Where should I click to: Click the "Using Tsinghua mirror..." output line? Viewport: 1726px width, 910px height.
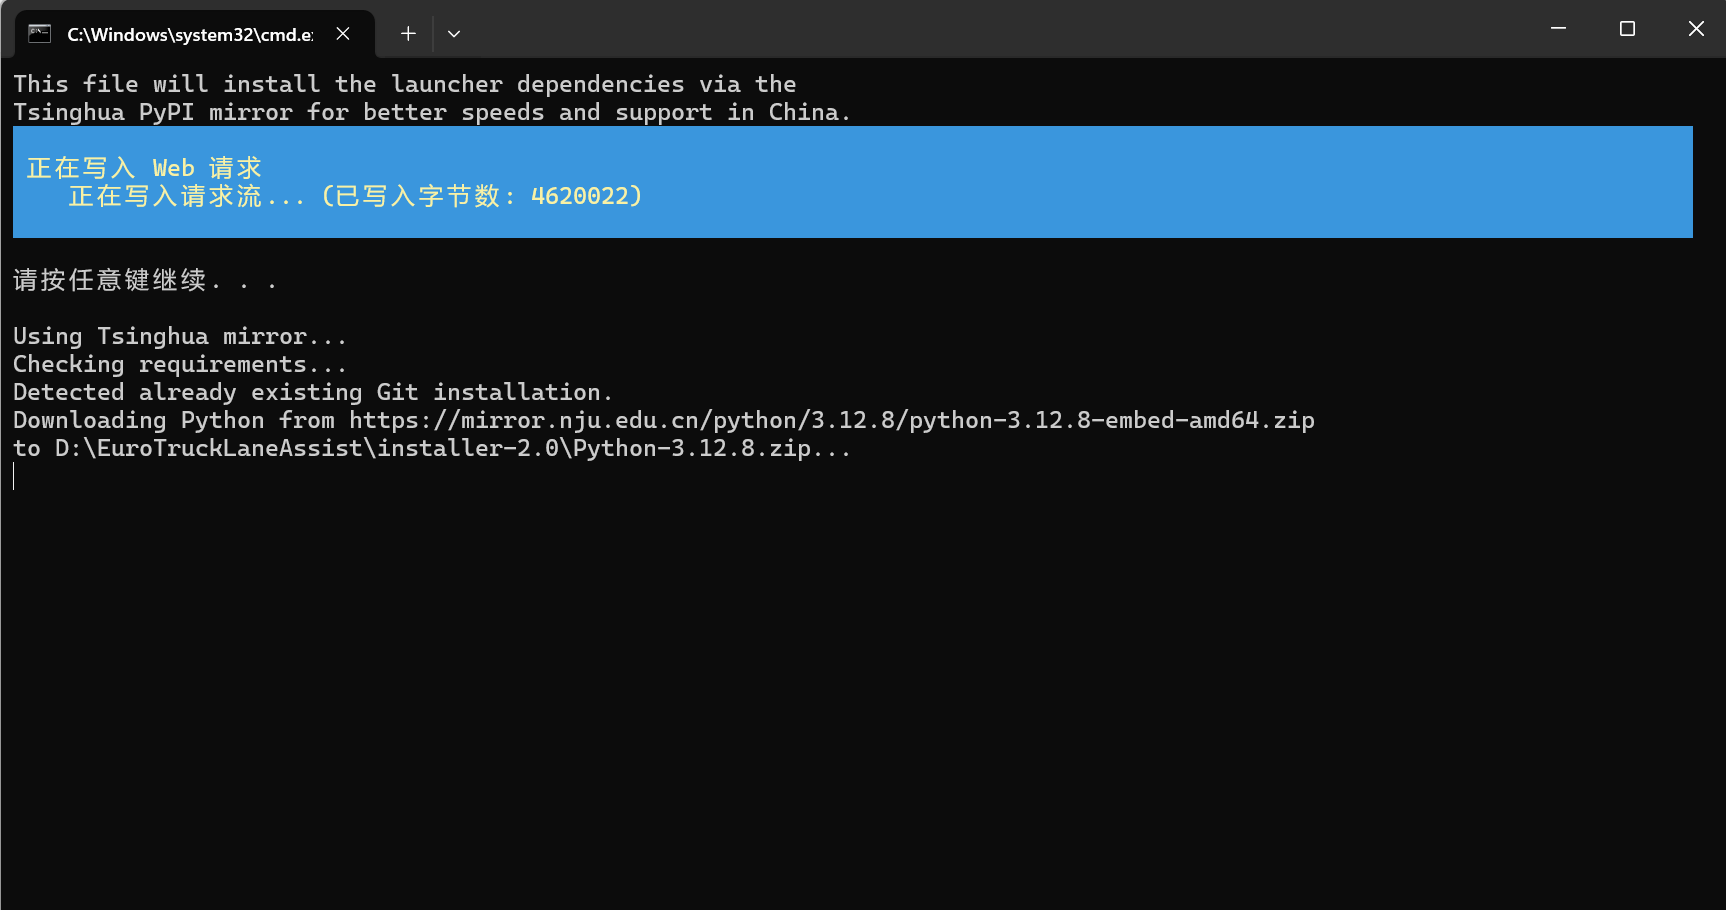coord(180,336)
